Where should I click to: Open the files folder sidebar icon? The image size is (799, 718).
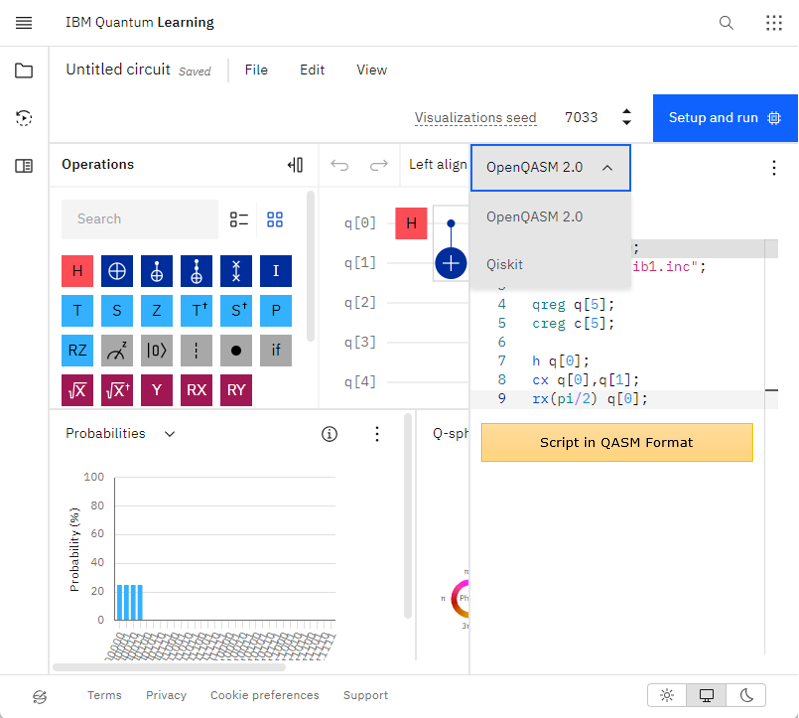[24, 70]
